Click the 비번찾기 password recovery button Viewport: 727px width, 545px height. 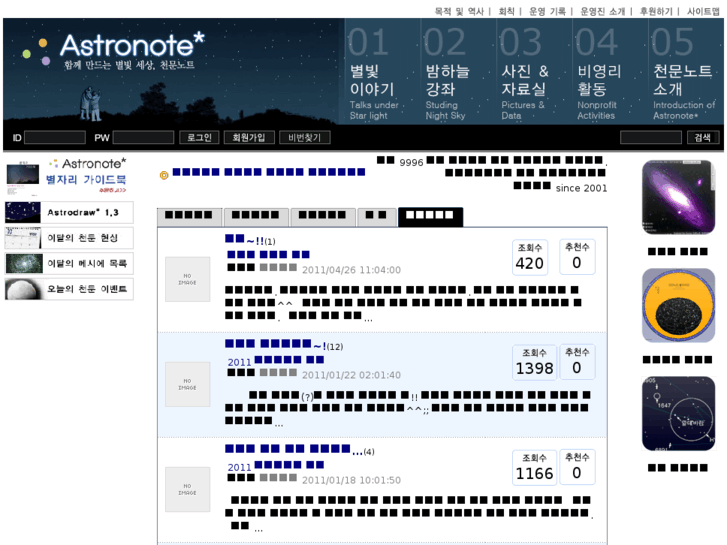coord(305,137)
